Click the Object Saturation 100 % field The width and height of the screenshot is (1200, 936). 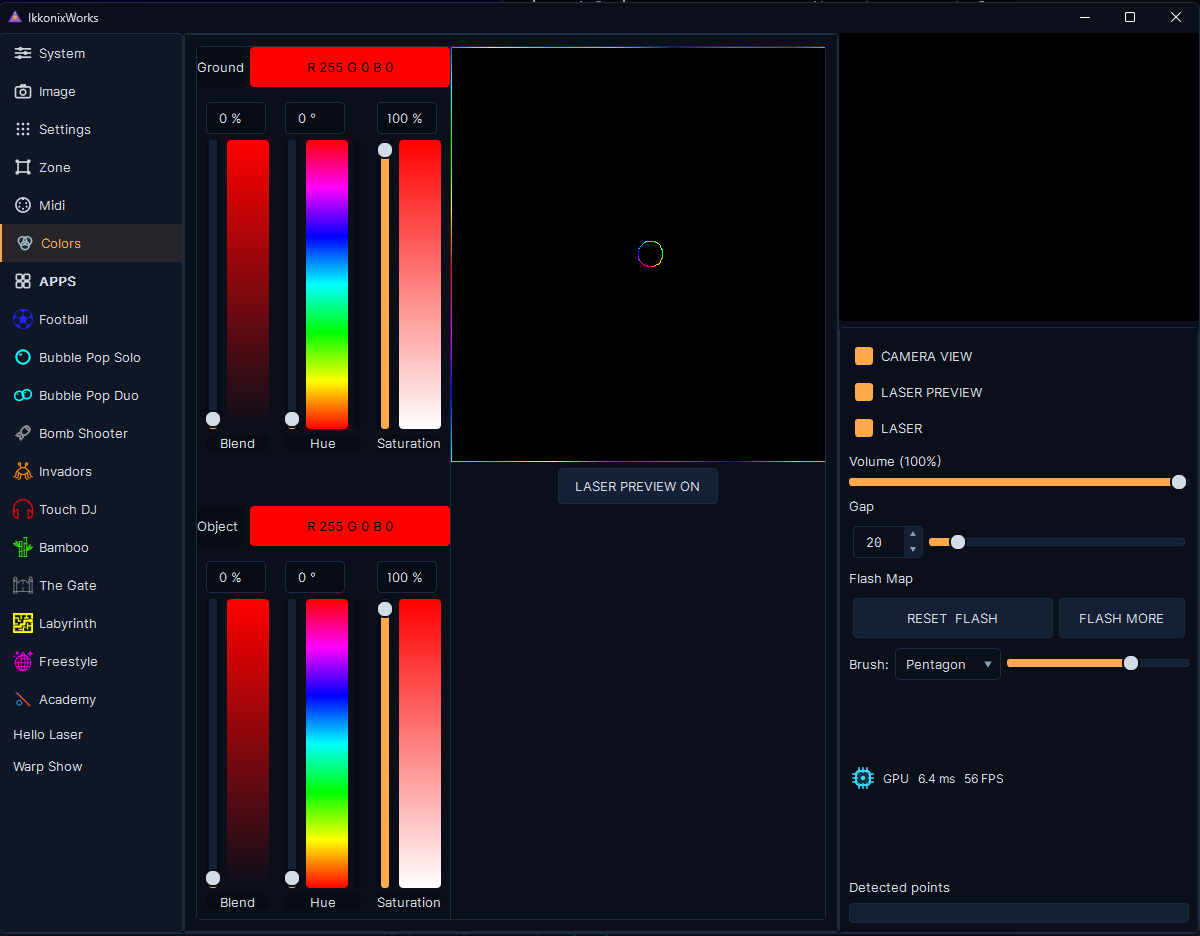pos(407,577)
